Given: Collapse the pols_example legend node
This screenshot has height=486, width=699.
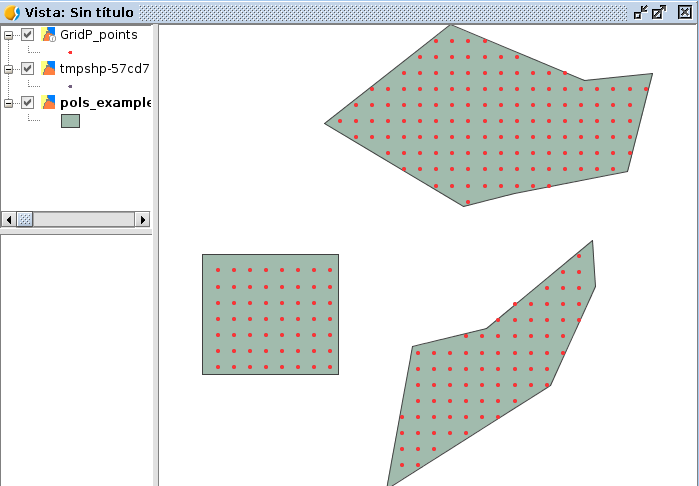Looking at the screenshot, I should tap(9, 103).
